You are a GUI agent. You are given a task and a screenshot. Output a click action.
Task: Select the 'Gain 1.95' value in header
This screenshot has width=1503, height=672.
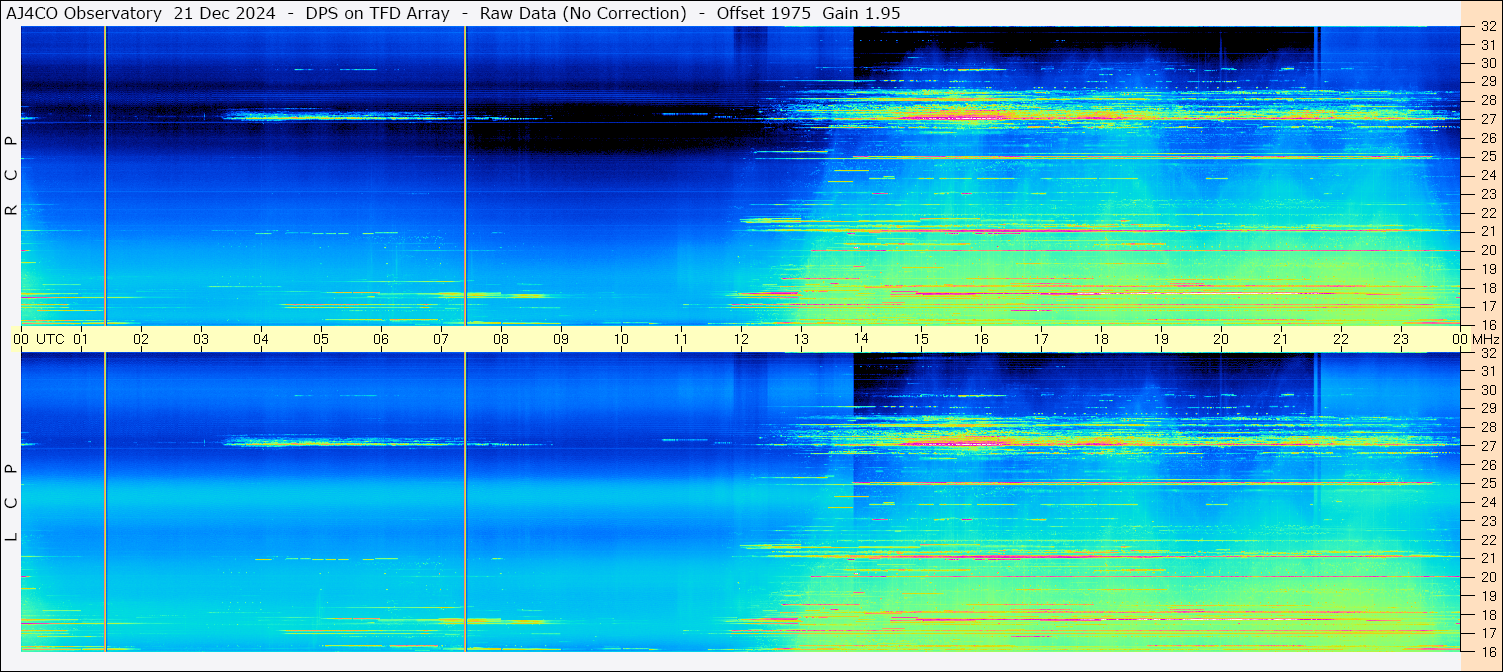[861, 13]
